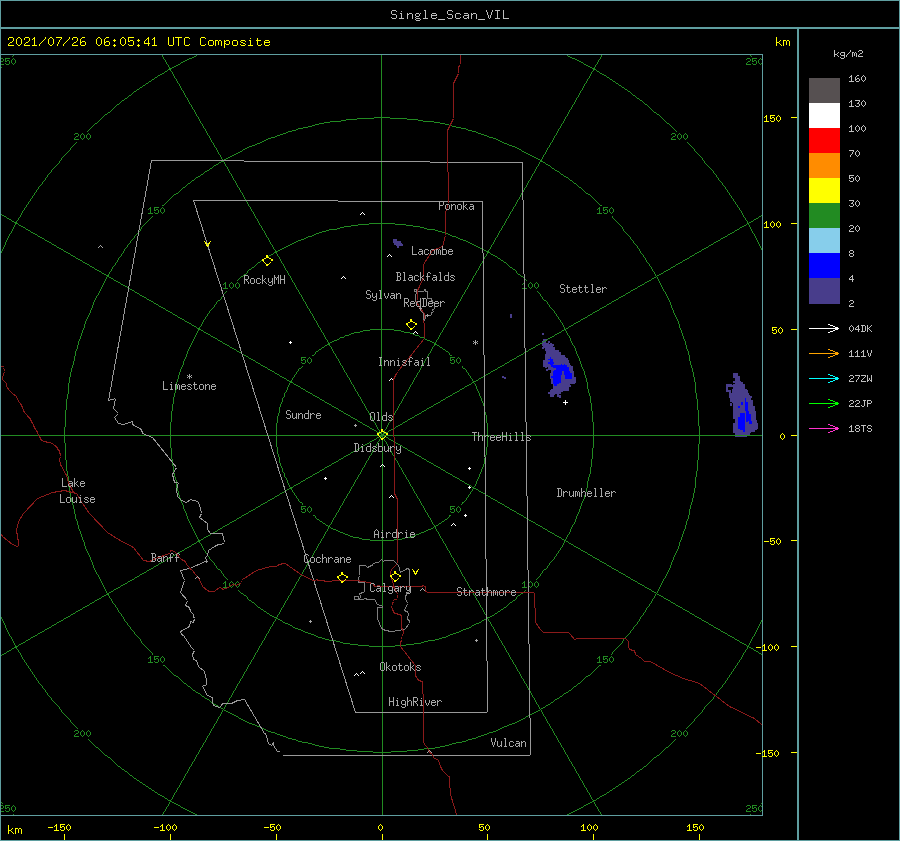Click the 18TS legend label
This screenshot has height=841, width=900.
coord(860,429)
